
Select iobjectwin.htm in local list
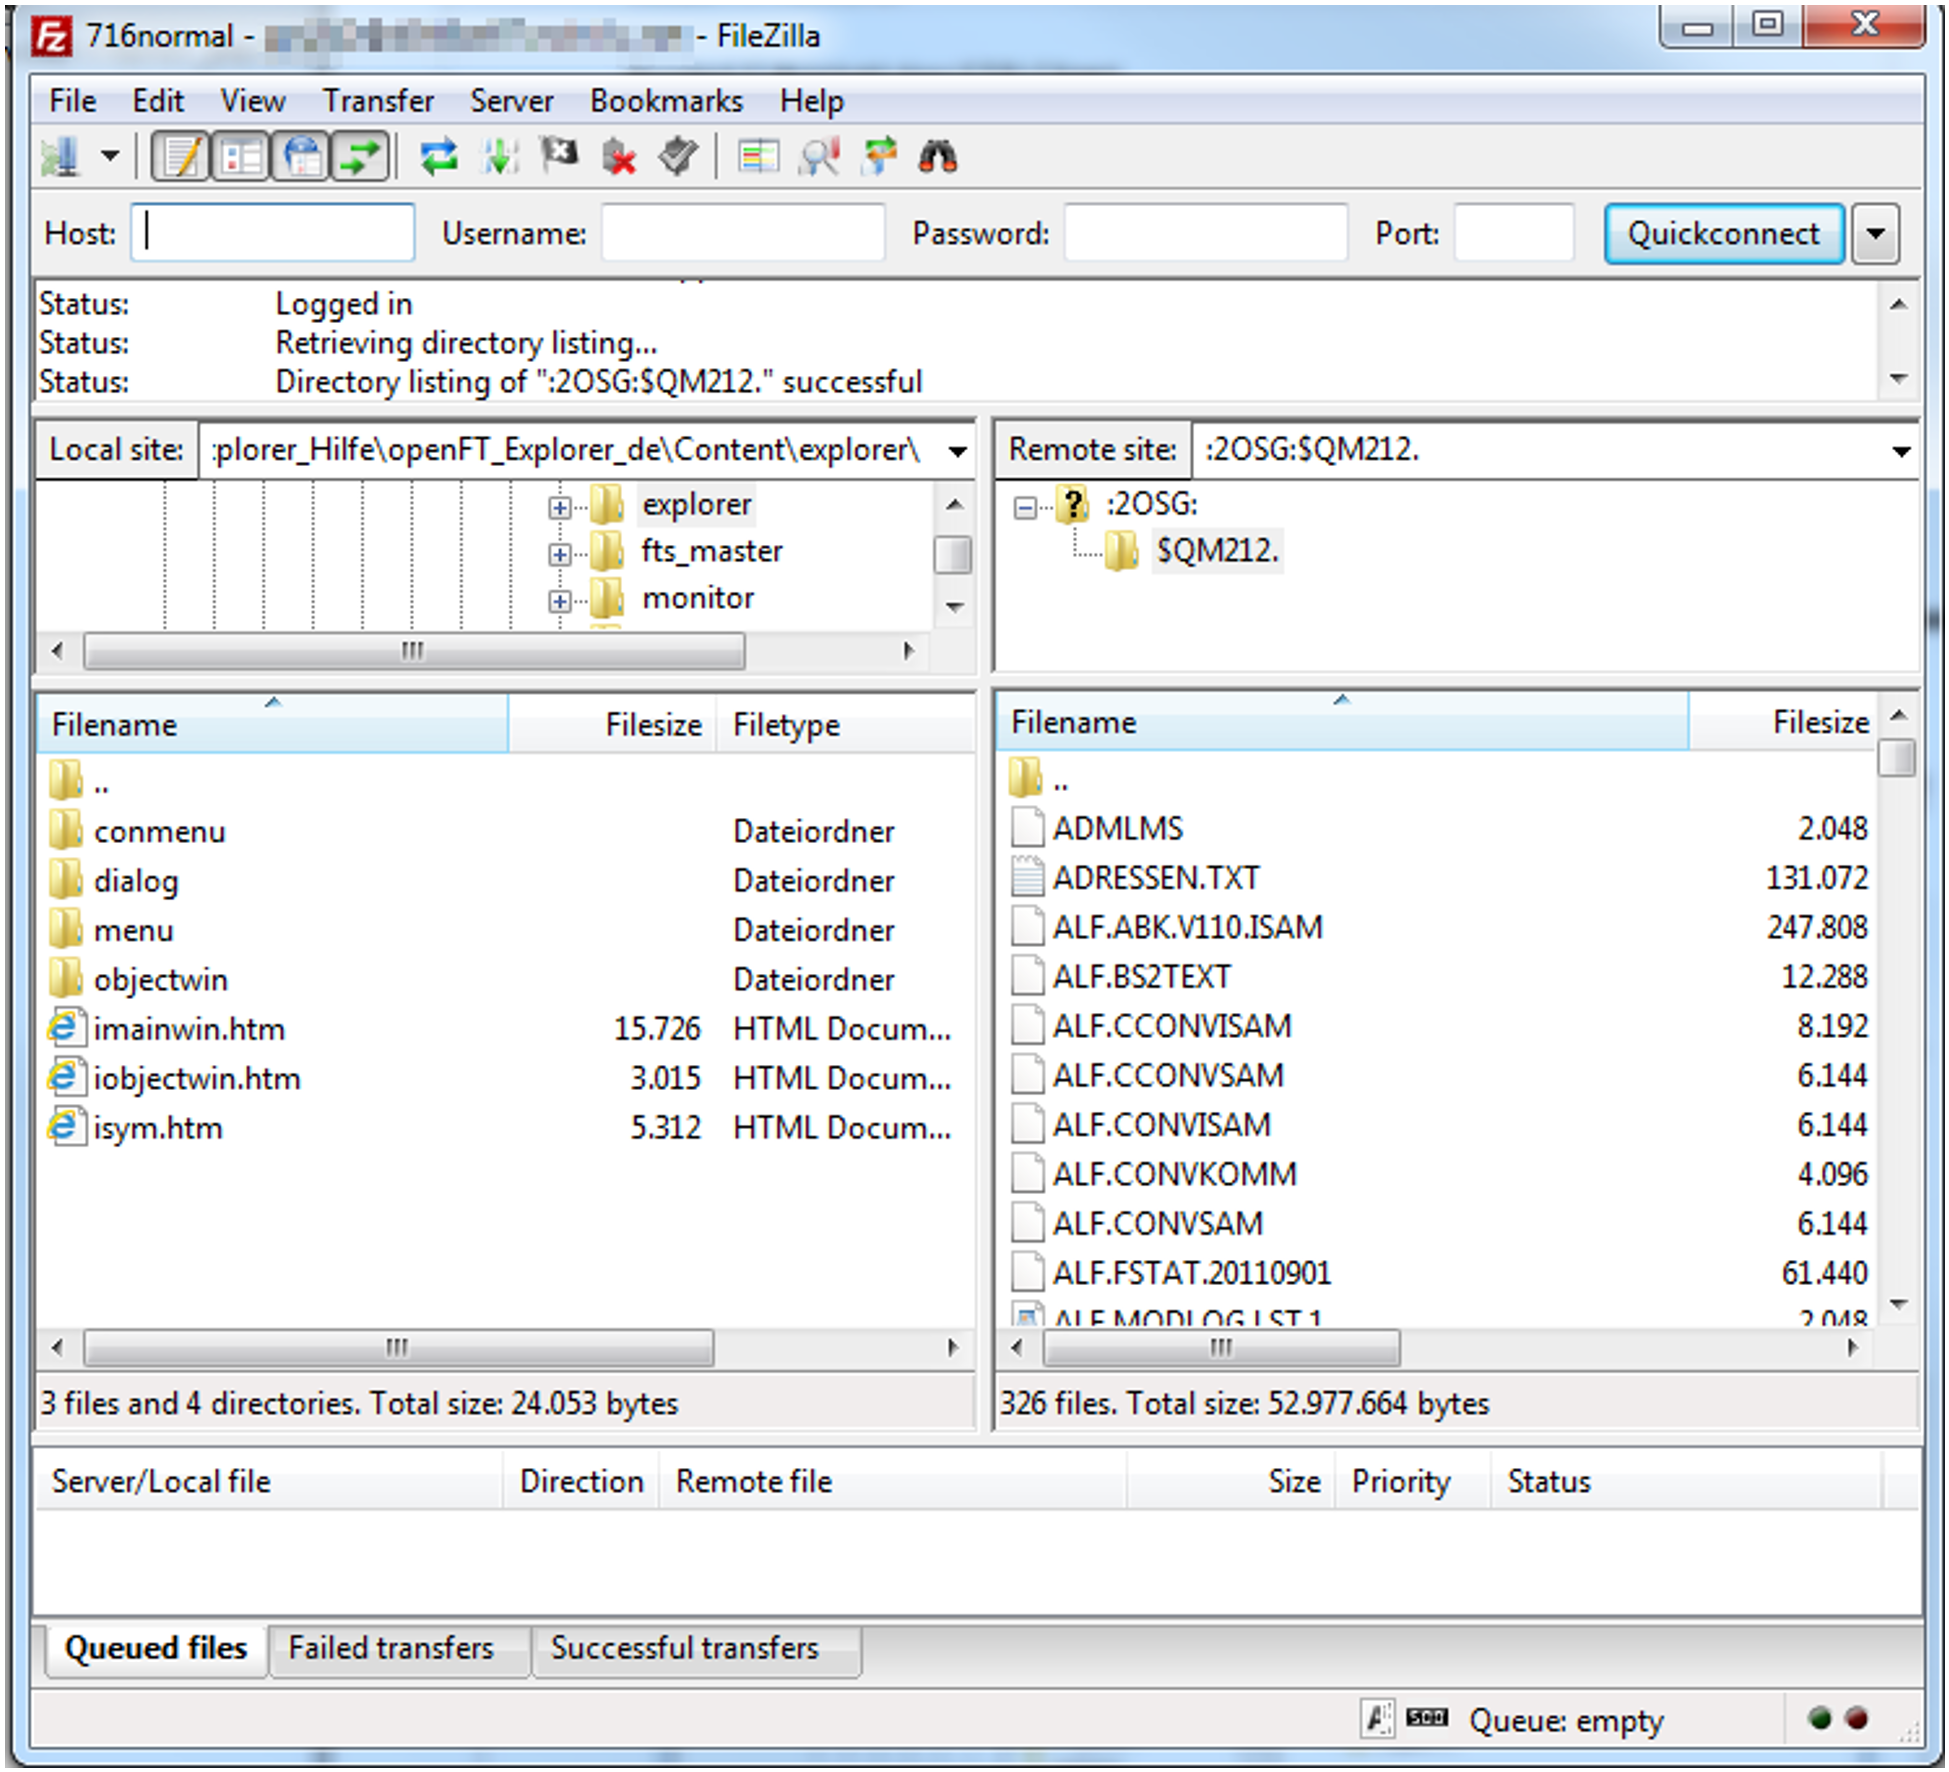[x=197, y=1079]
